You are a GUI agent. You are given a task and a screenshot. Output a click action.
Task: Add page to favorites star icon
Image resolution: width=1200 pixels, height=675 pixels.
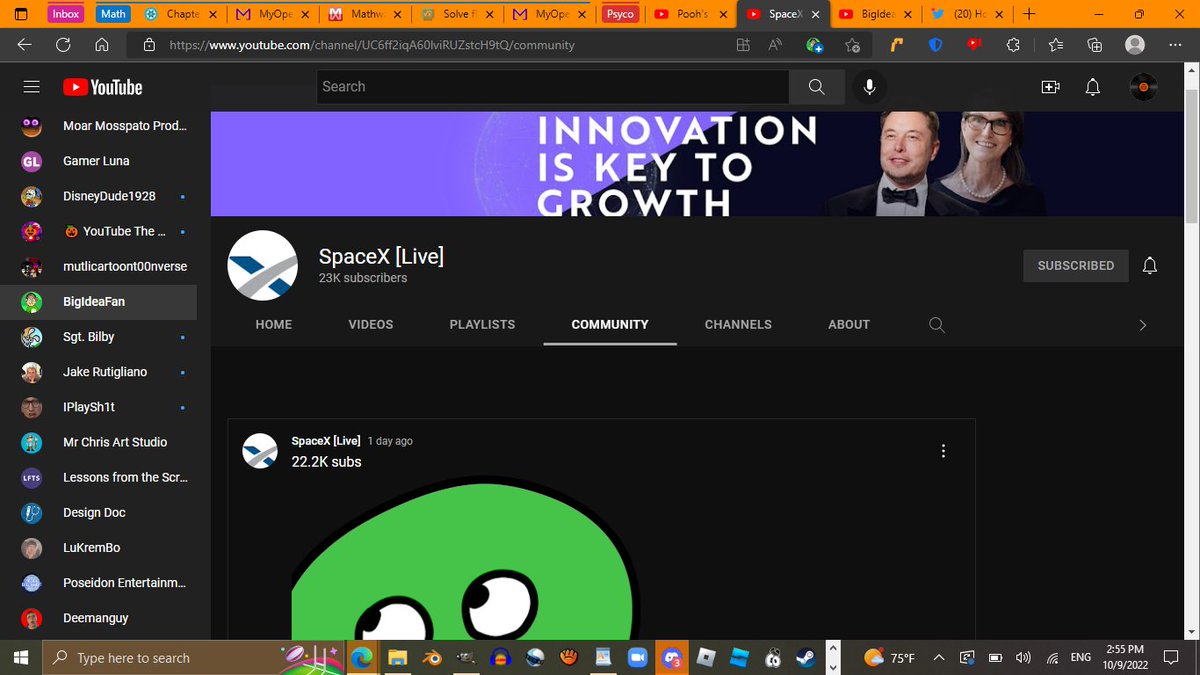[852, 44]
